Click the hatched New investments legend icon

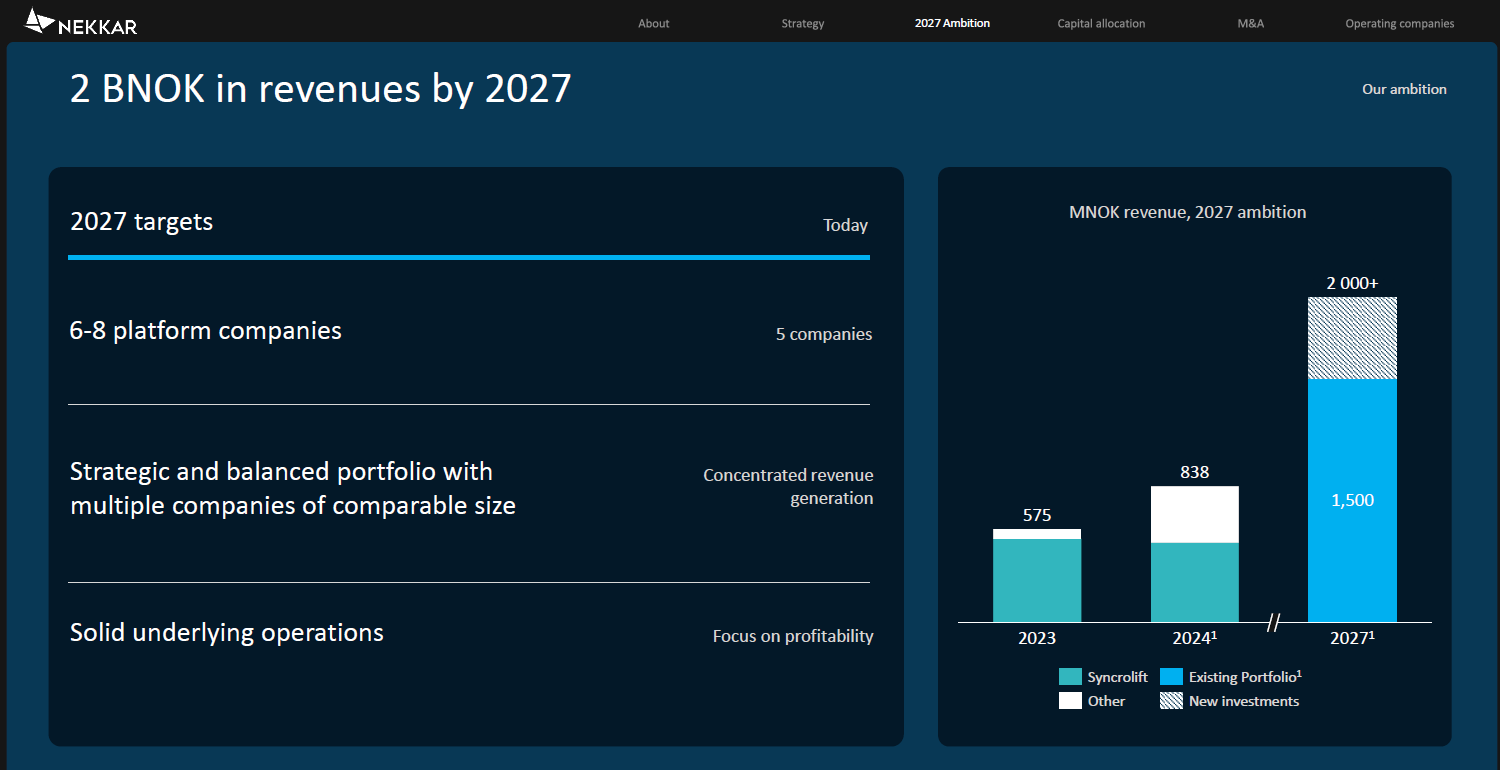coord(1171,701)
